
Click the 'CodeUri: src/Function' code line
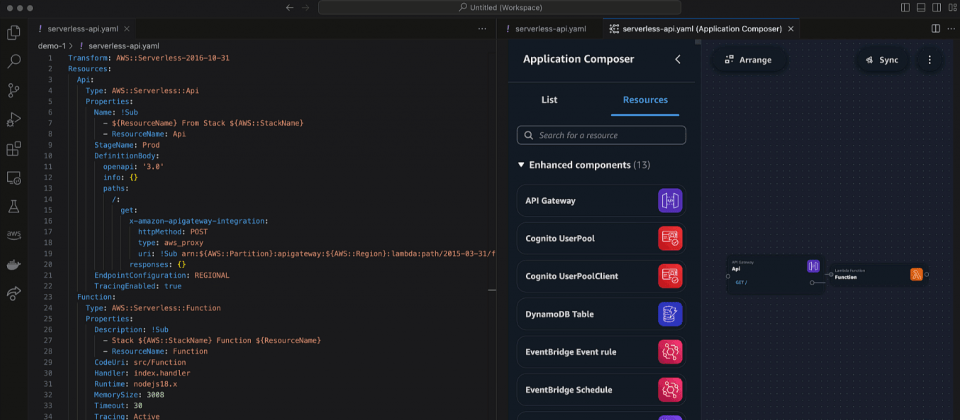[140, 362]
